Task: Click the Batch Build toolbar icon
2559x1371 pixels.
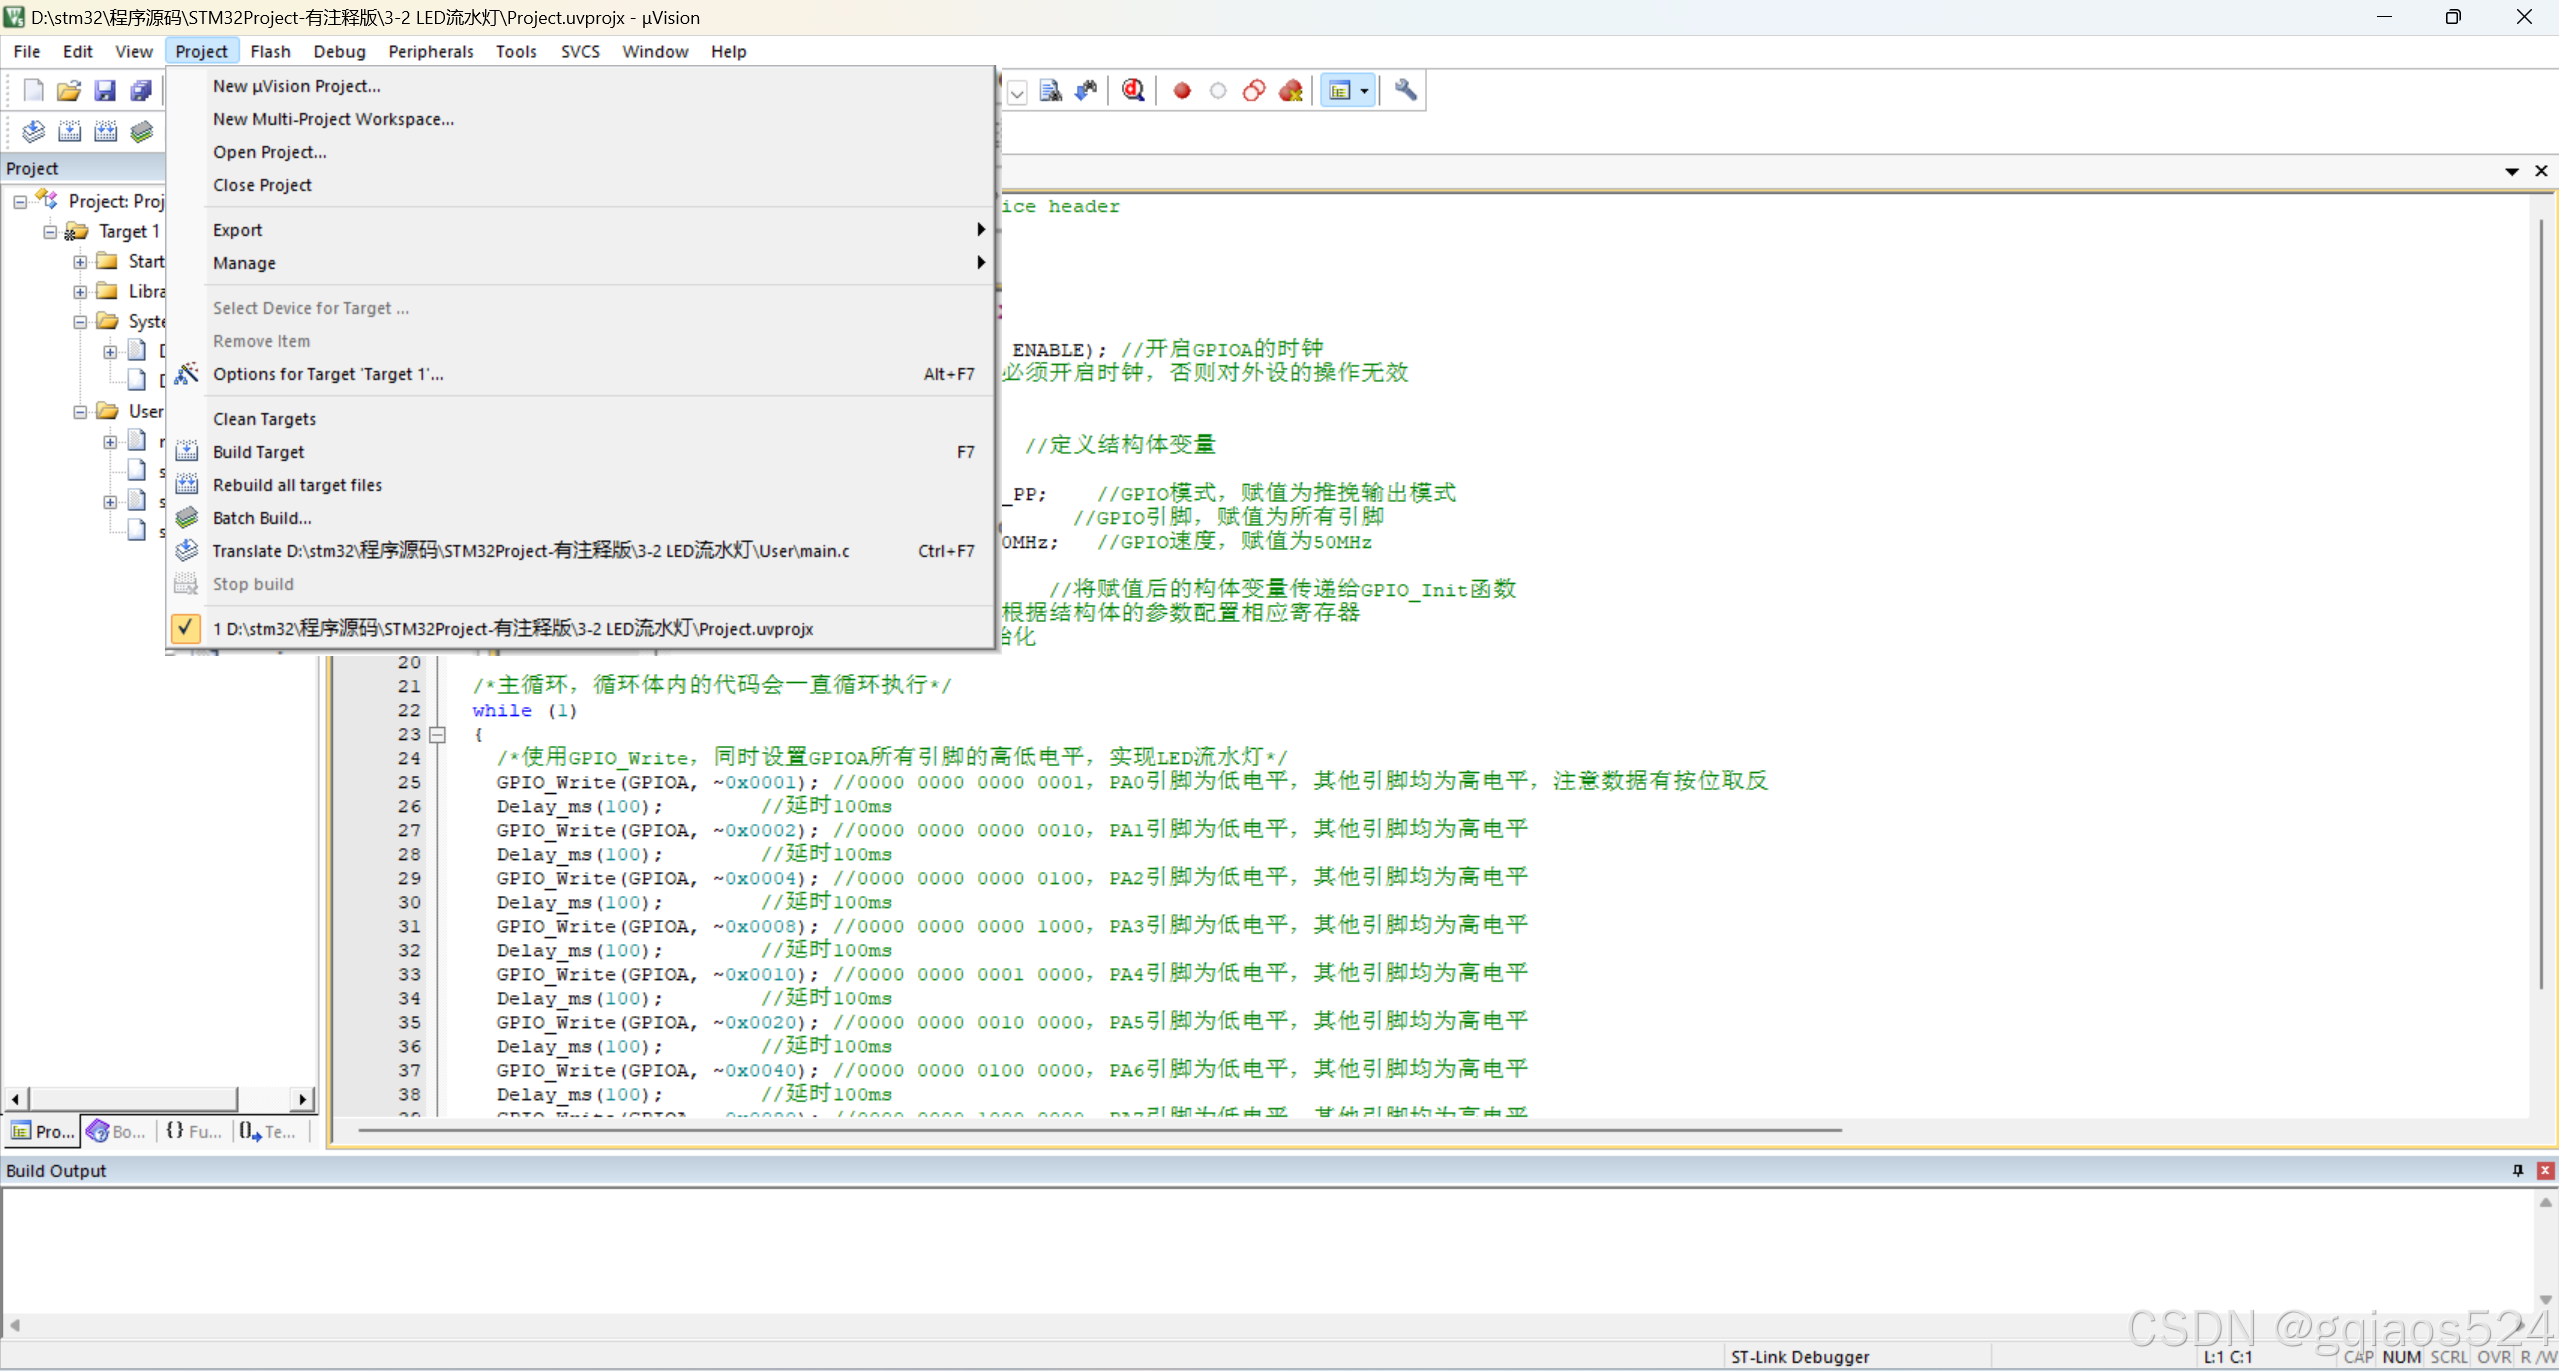Action: (x=142, y=131)
